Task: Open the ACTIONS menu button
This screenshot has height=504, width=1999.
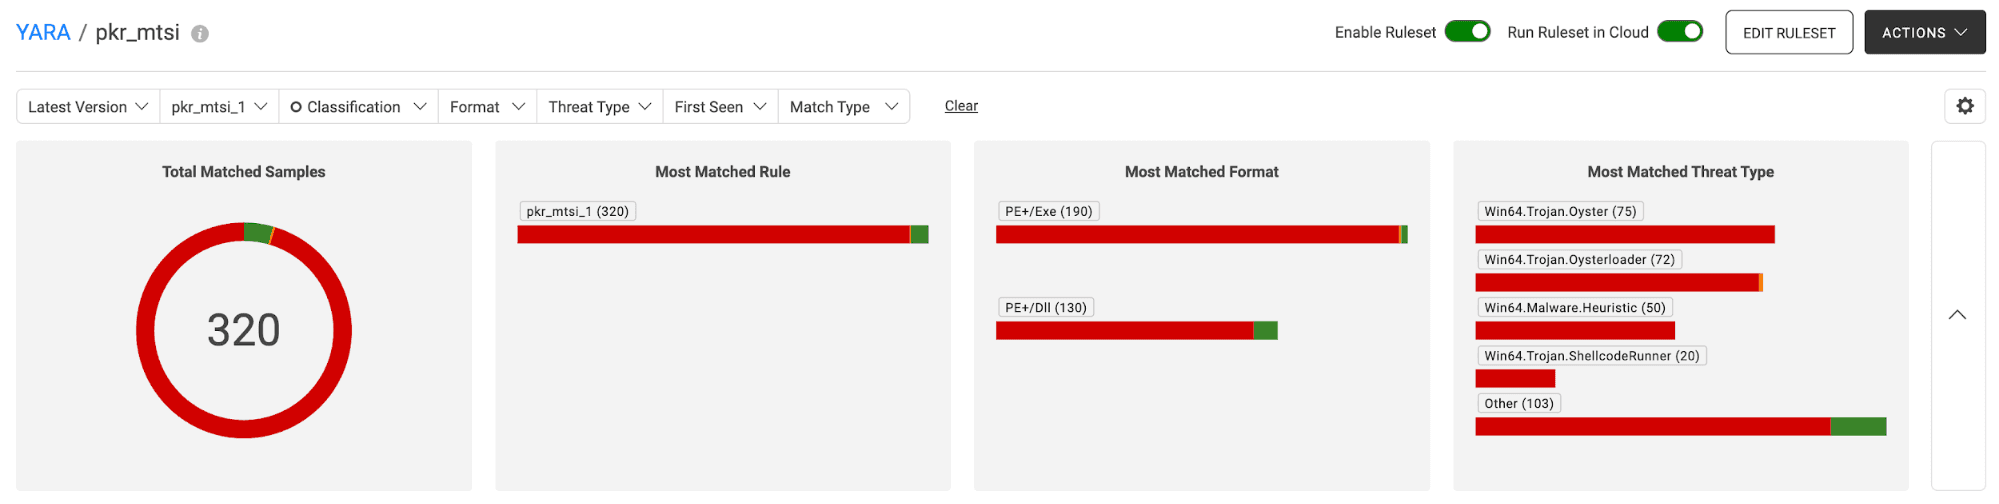Action: point(1924,33)
